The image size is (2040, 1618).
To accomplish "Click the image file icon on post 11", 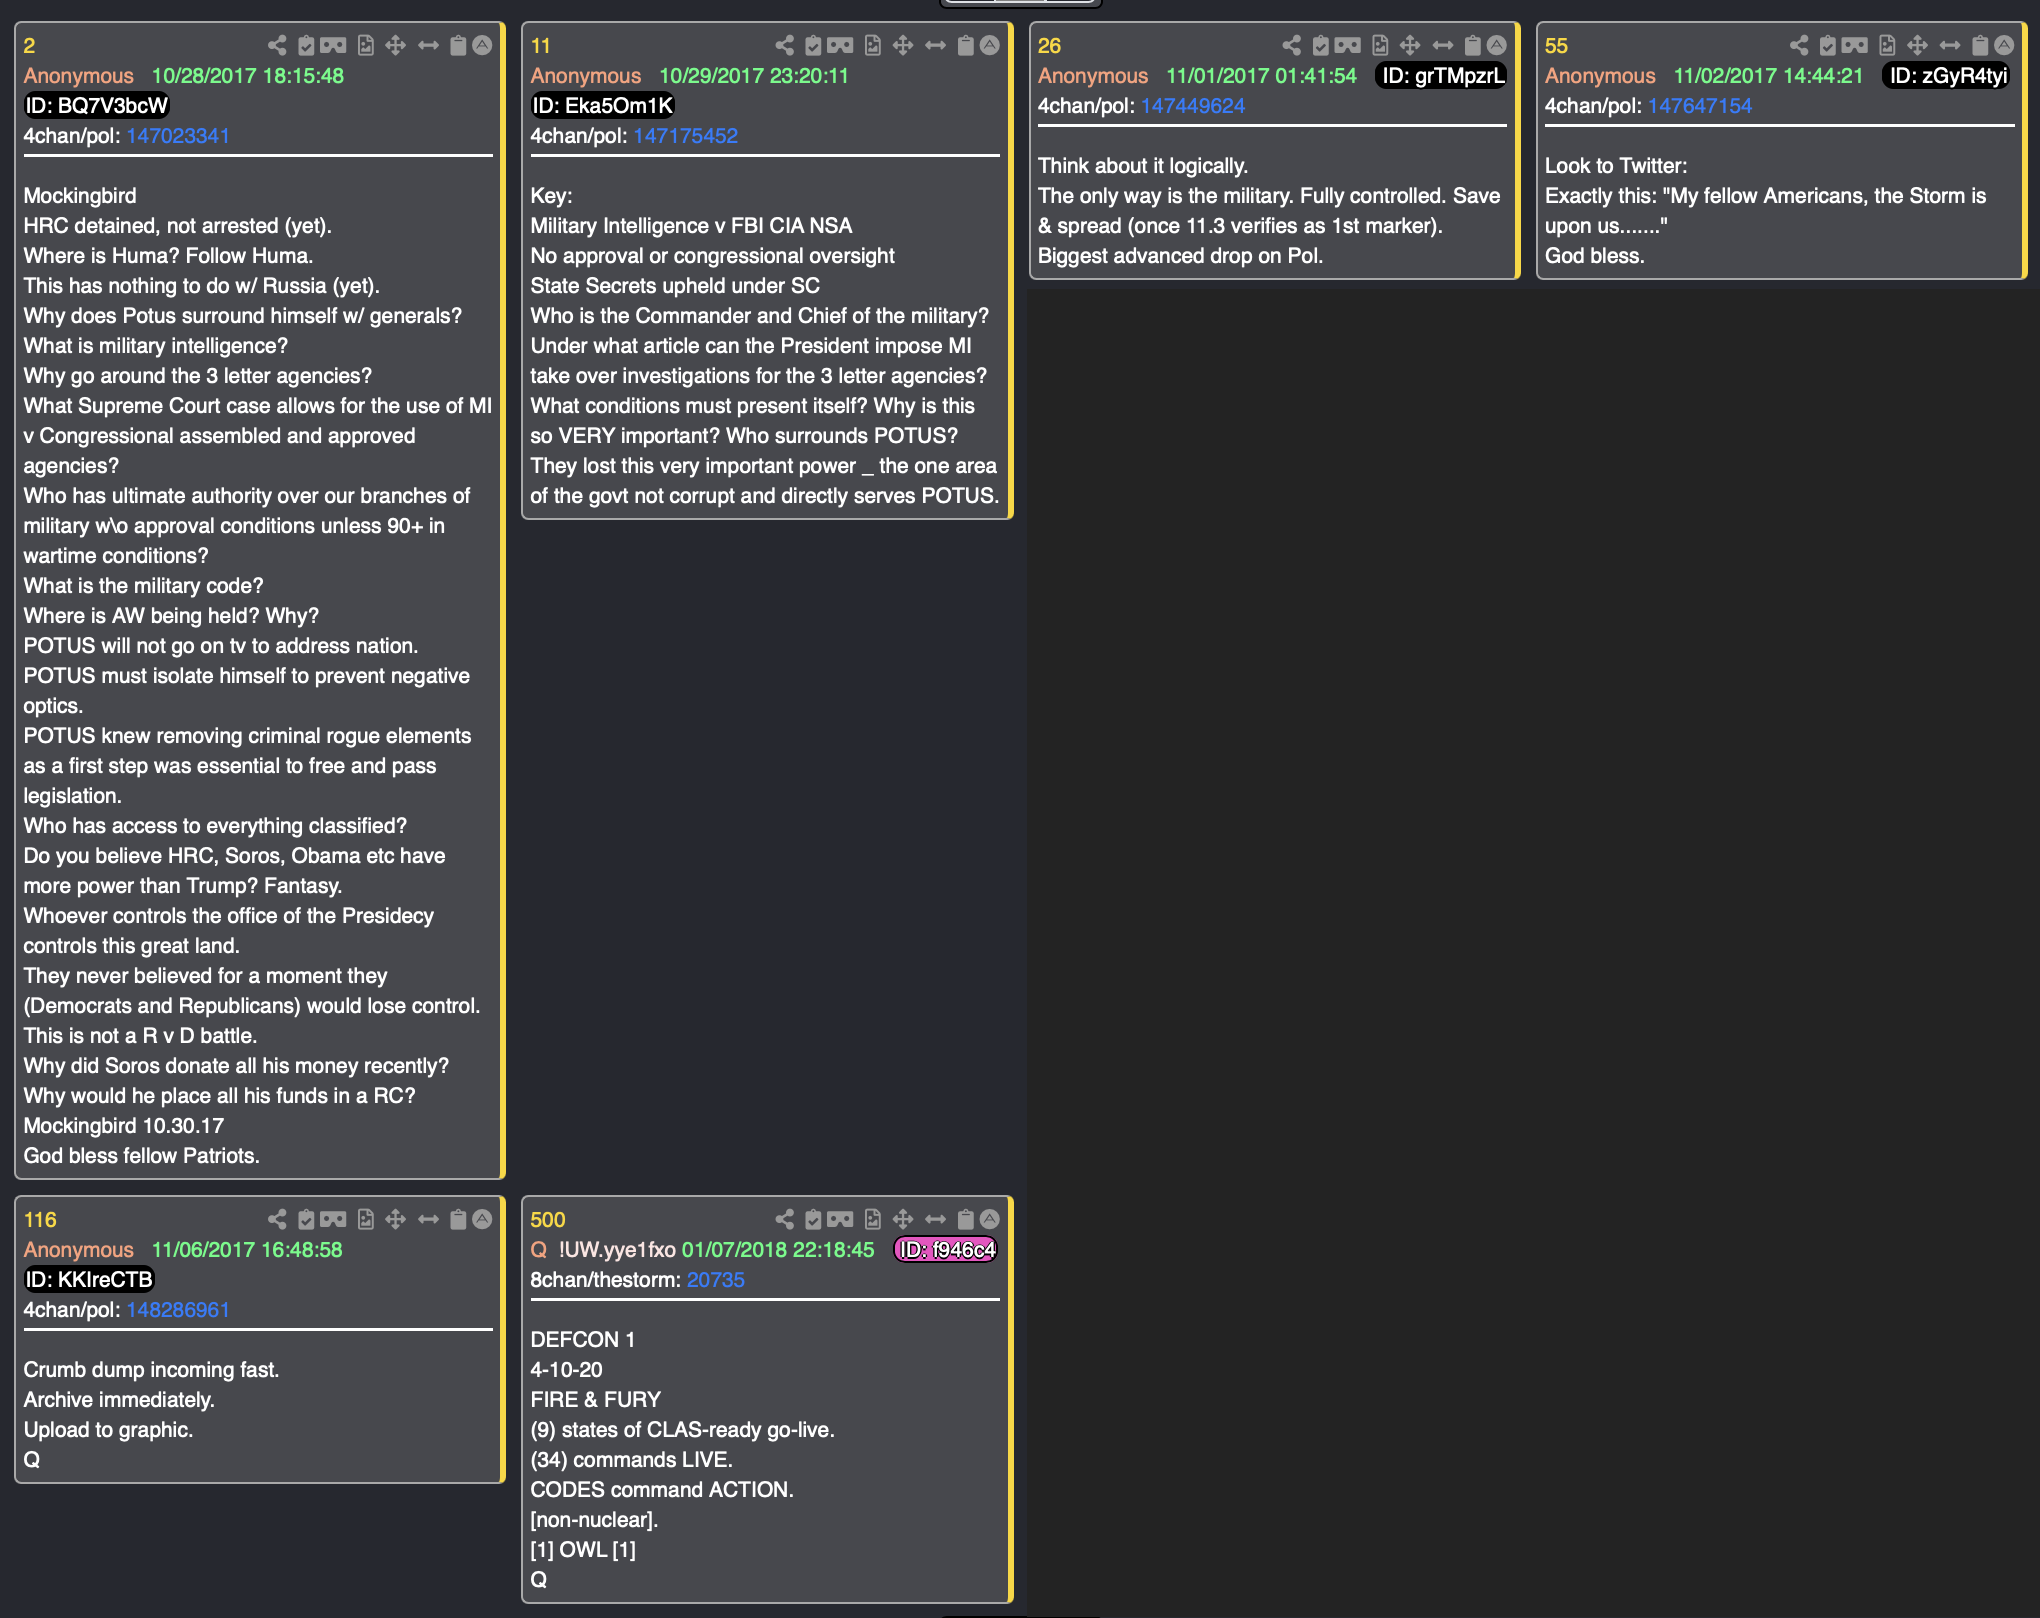I will [x=873, y=45].
